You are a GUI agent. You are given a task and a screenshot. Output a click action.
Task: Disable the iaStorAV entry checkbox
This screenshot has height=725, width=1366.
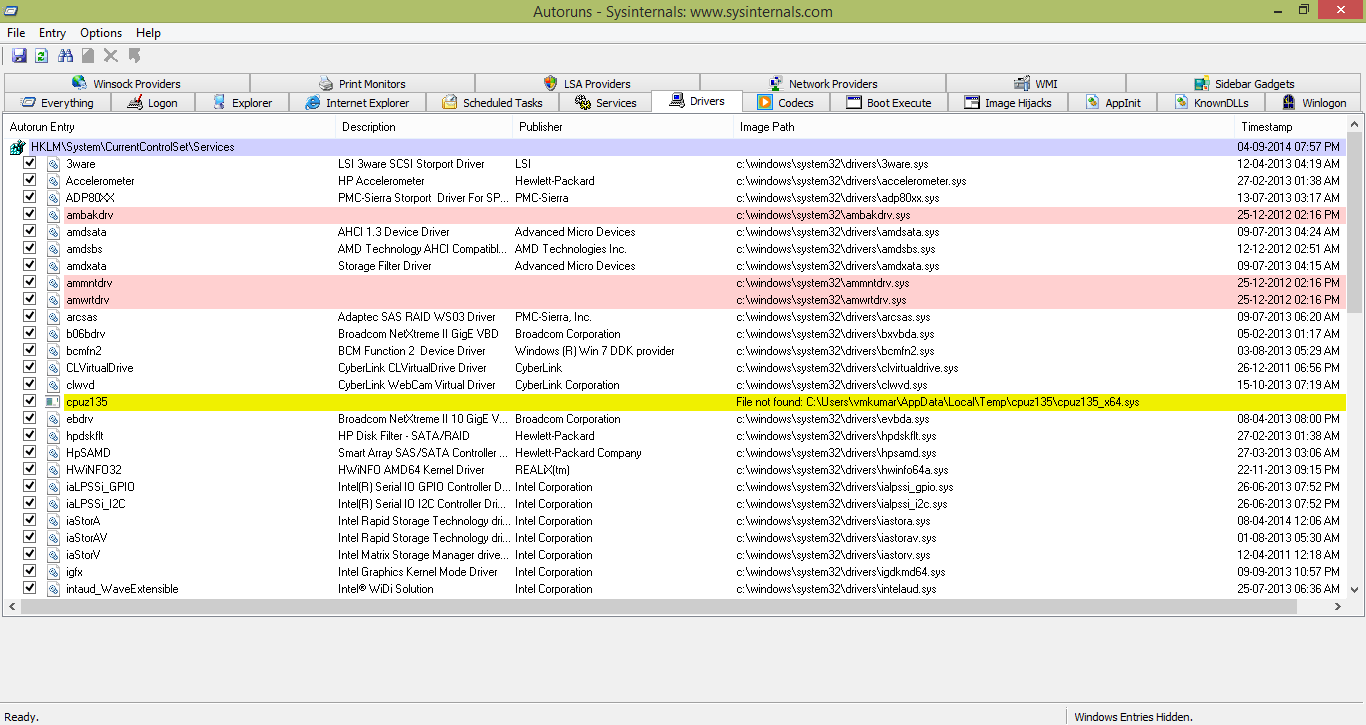point(30,538)
